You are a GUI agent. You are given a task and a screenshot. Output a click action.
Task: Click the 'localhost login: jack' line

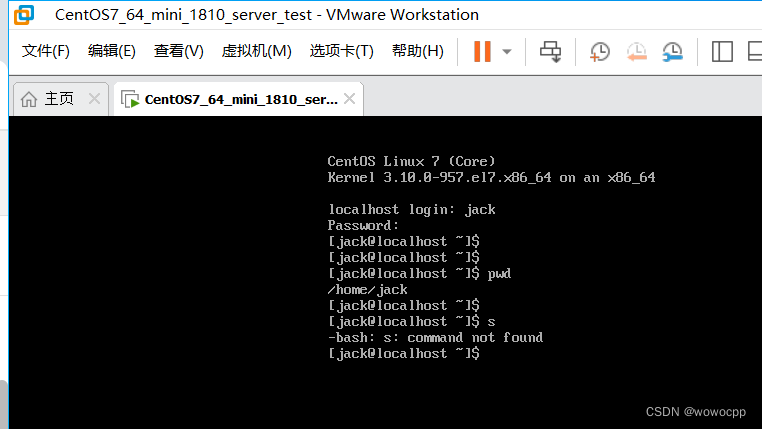(412, 209)
